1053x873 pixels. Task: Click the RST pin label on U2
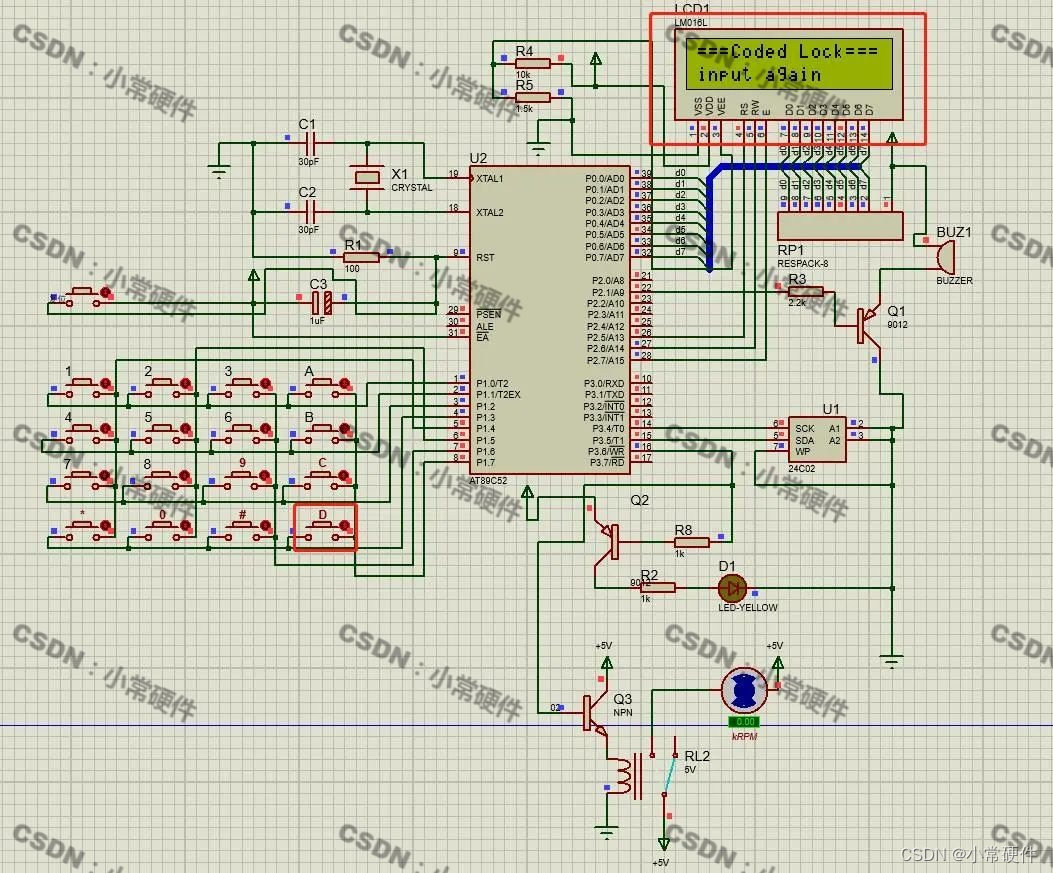pos(485,257)
